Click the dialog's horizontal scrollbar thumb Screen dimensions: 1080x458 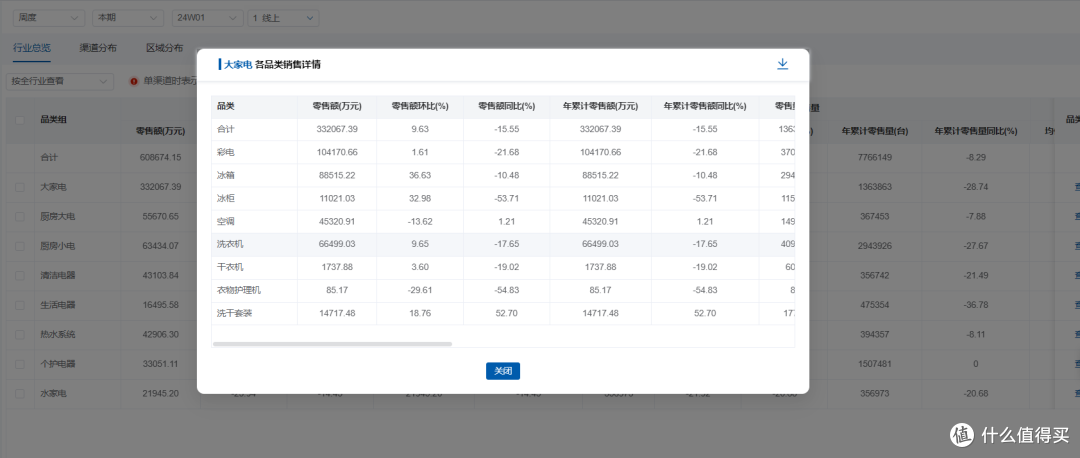[332, 343]
